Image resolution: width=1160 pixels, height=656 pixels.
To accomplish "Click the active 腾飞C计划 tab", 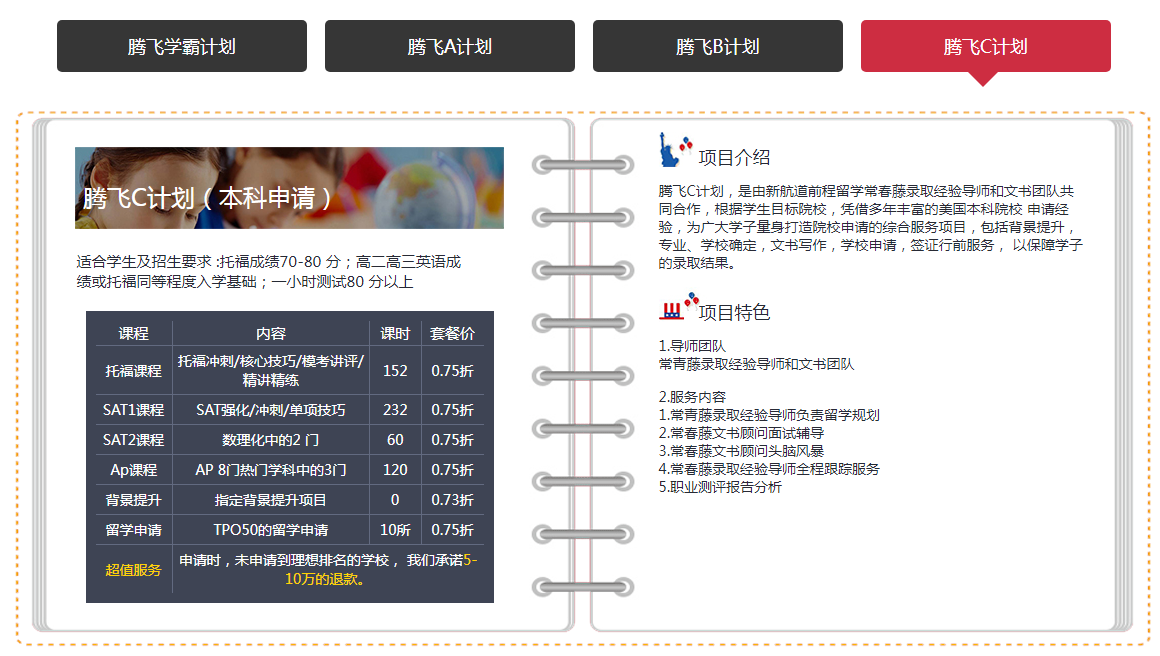I will 985,46.
